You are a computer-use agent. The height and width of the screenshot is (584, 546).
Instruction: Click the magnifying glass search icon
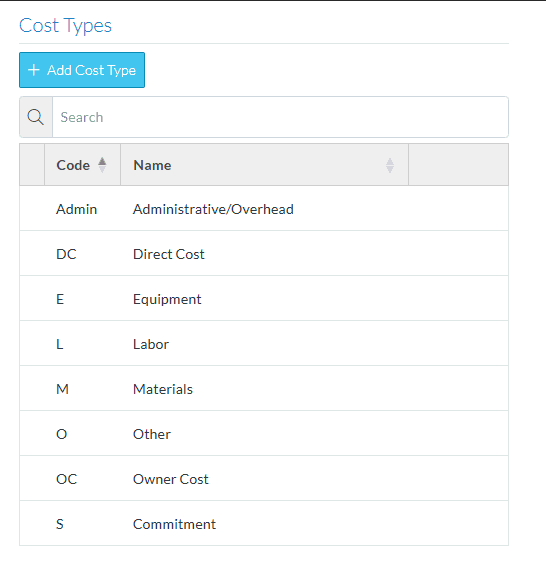[36, 117]
